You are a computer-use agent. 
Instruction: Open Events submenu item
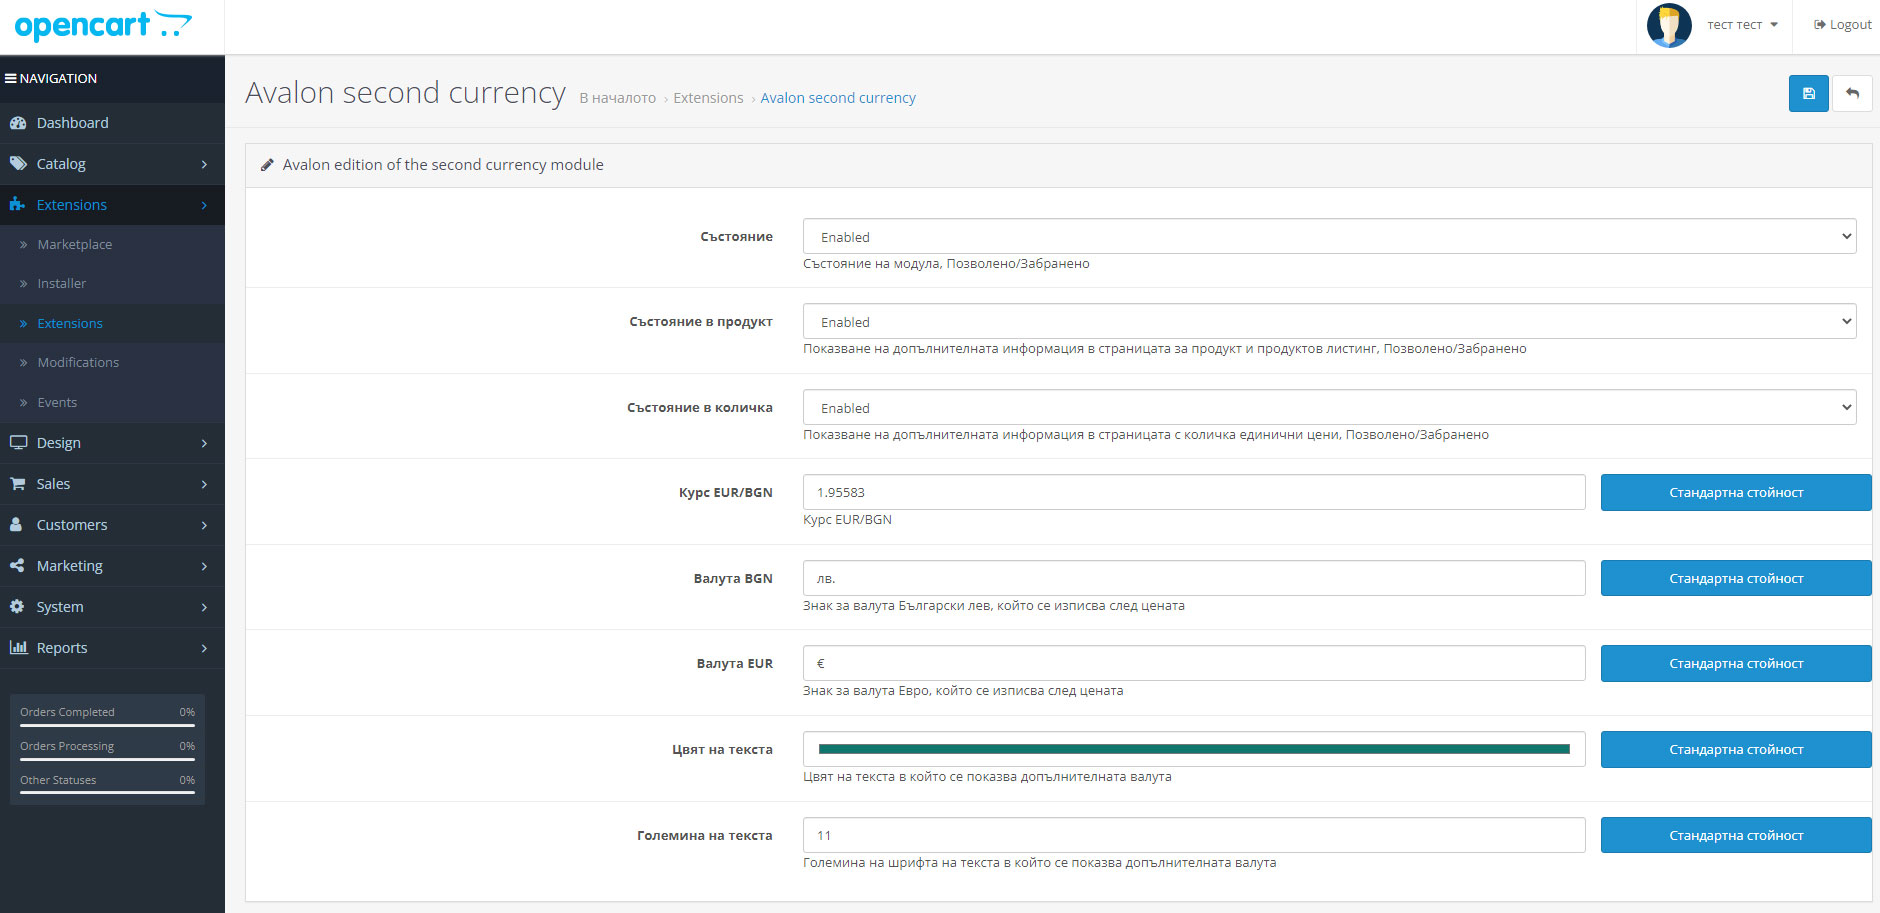[112, 402]
